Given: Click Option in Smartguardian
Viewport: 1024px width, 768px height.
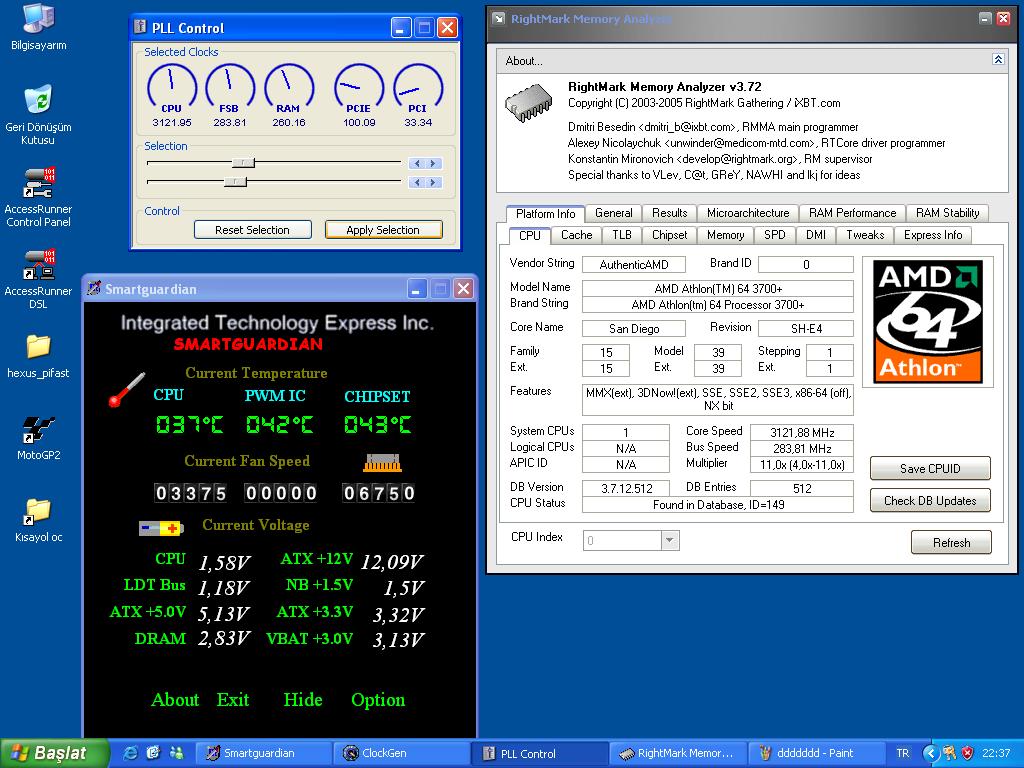Looking at the screenshot, I should coord(378,700).
